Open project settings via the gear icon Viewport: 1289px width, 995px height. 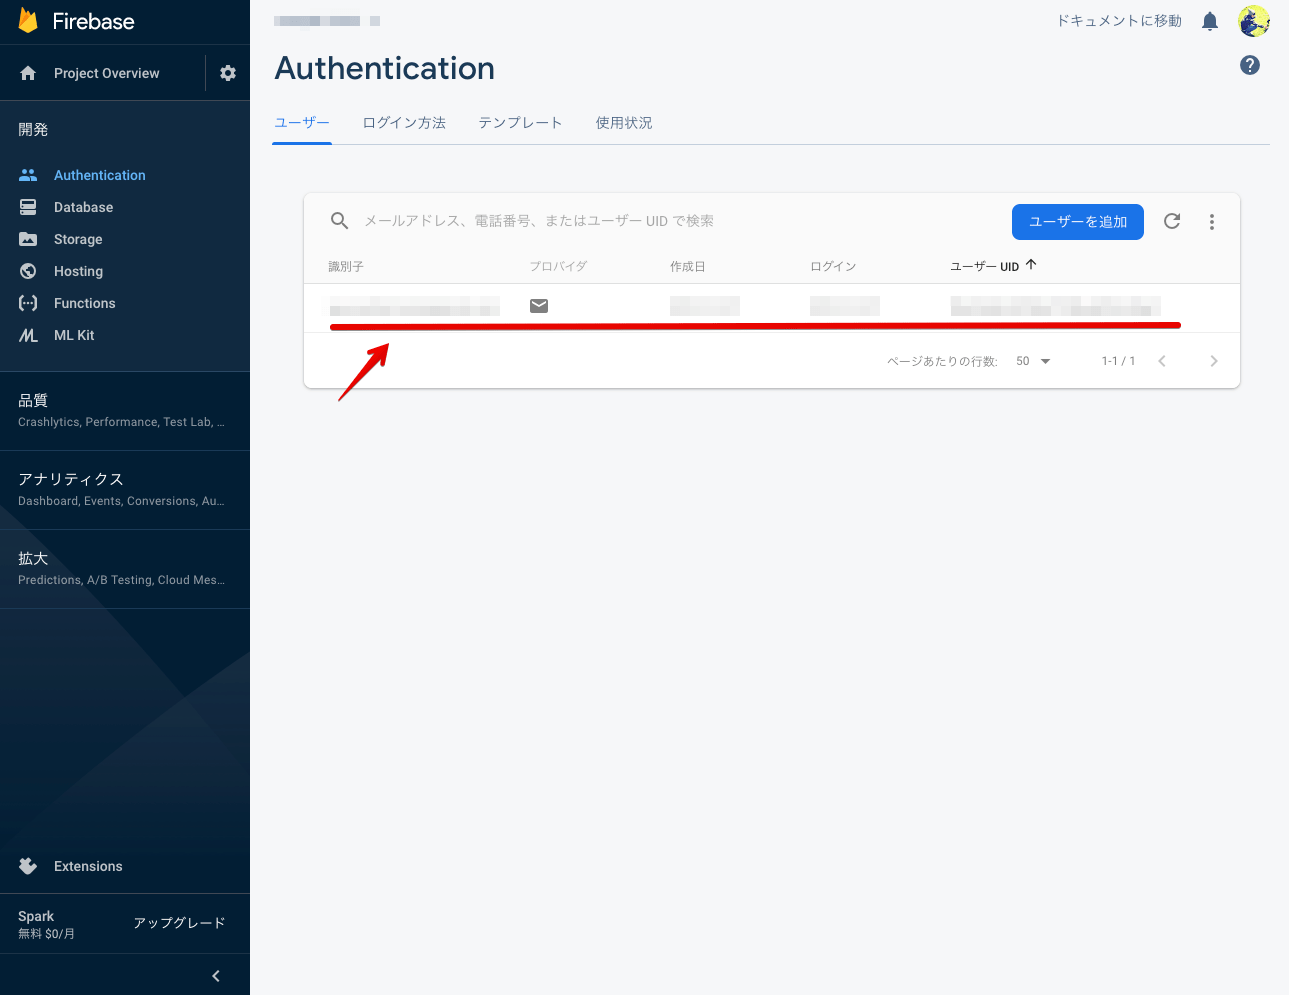click(x=228, y=72)
